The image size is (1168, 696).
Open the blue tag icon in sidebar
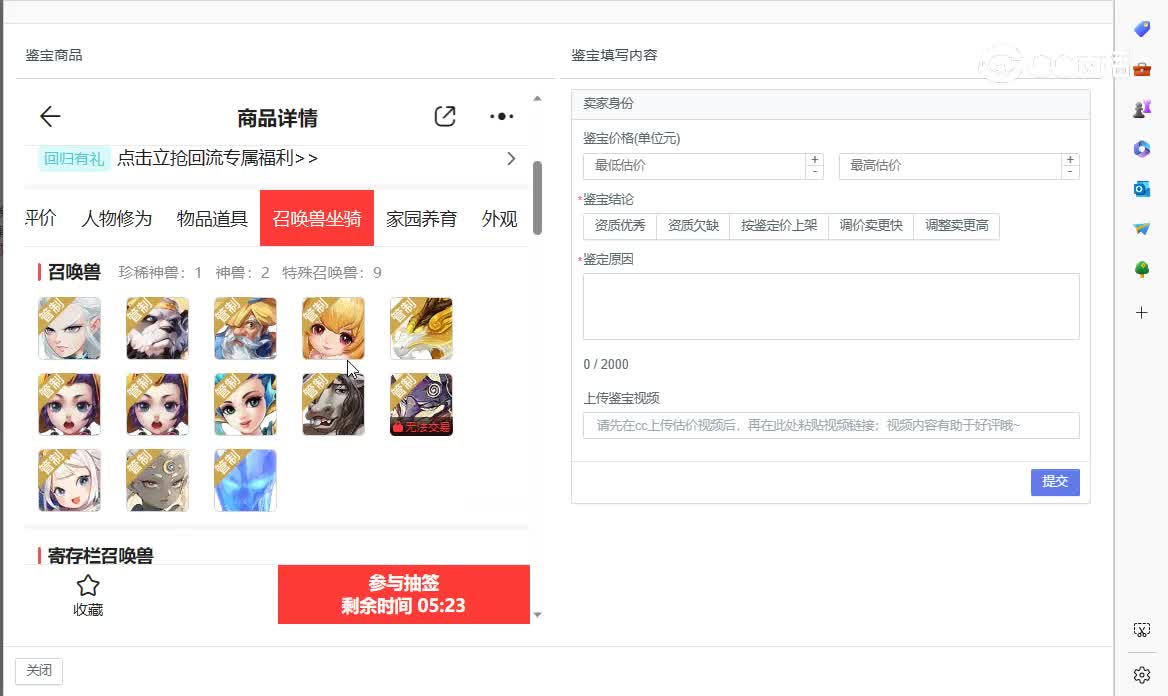tap(1141, 29)
